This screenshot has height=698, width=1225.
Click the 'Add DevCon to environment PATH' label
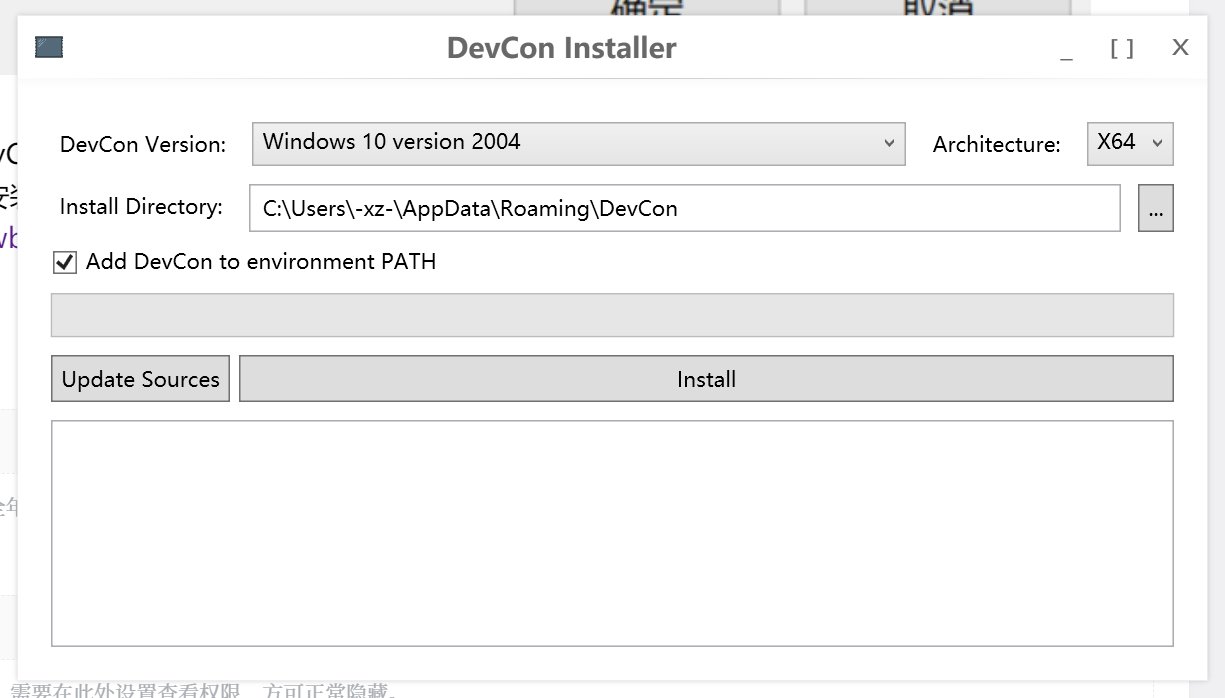coord(261,262)
